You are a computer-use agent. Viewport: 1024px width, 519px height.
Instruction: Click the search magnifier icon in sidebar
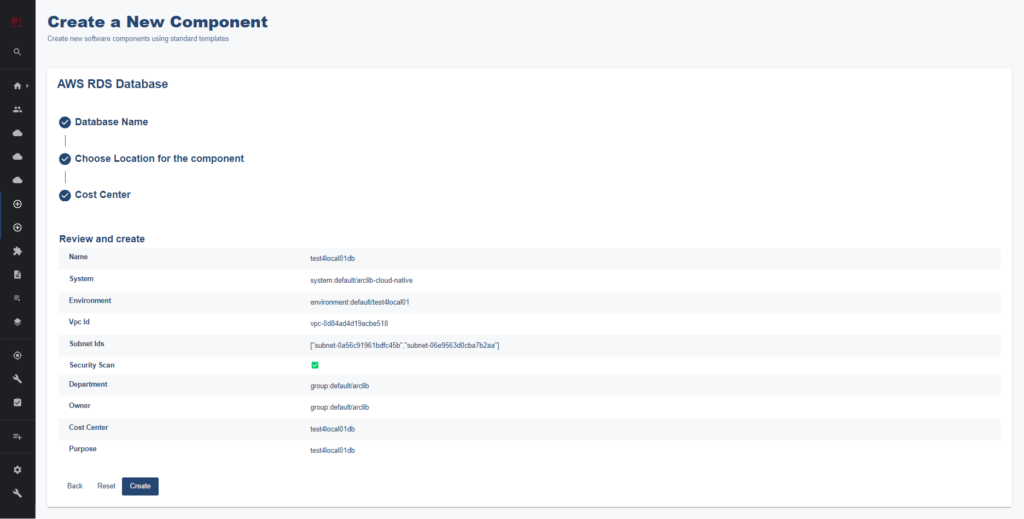[17, 51]
